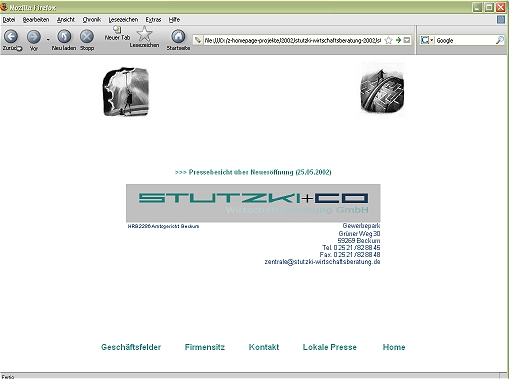Open the Extras menu

[153, 20]
